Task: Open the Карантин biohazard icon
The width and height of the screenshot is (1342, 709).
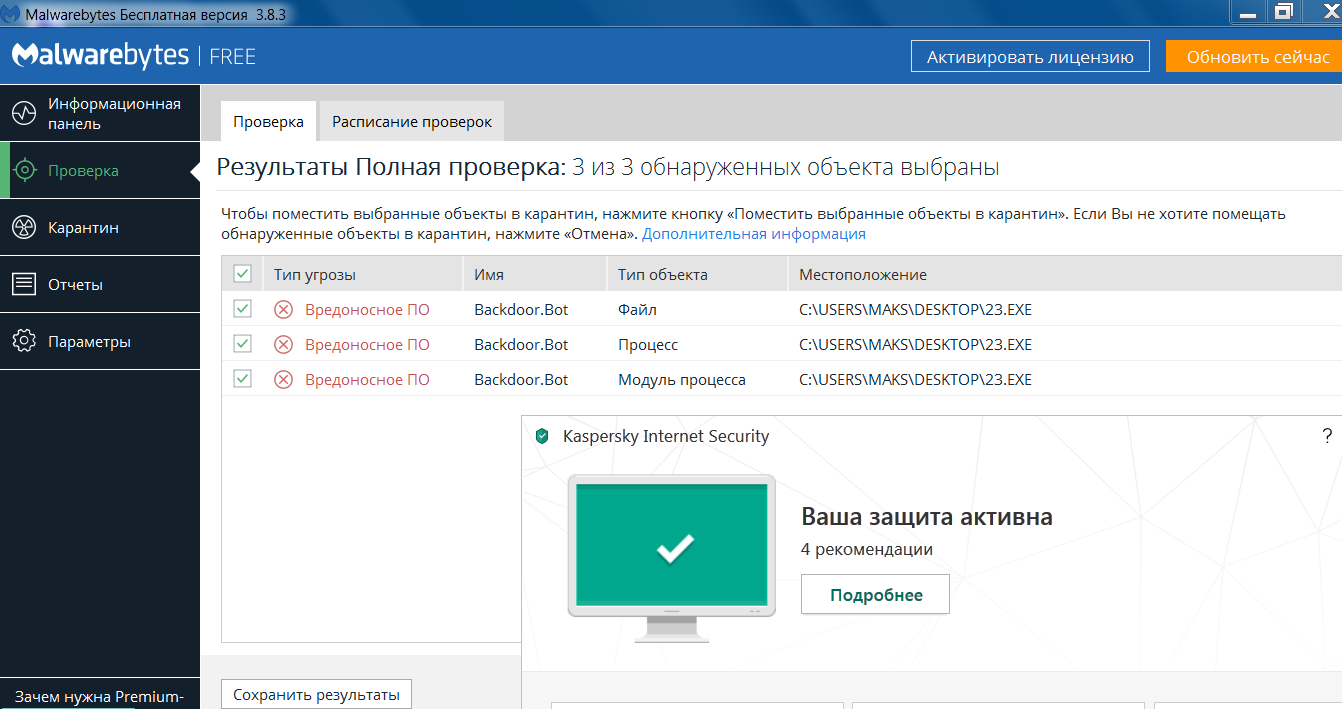Action: (x=24, y=228)
